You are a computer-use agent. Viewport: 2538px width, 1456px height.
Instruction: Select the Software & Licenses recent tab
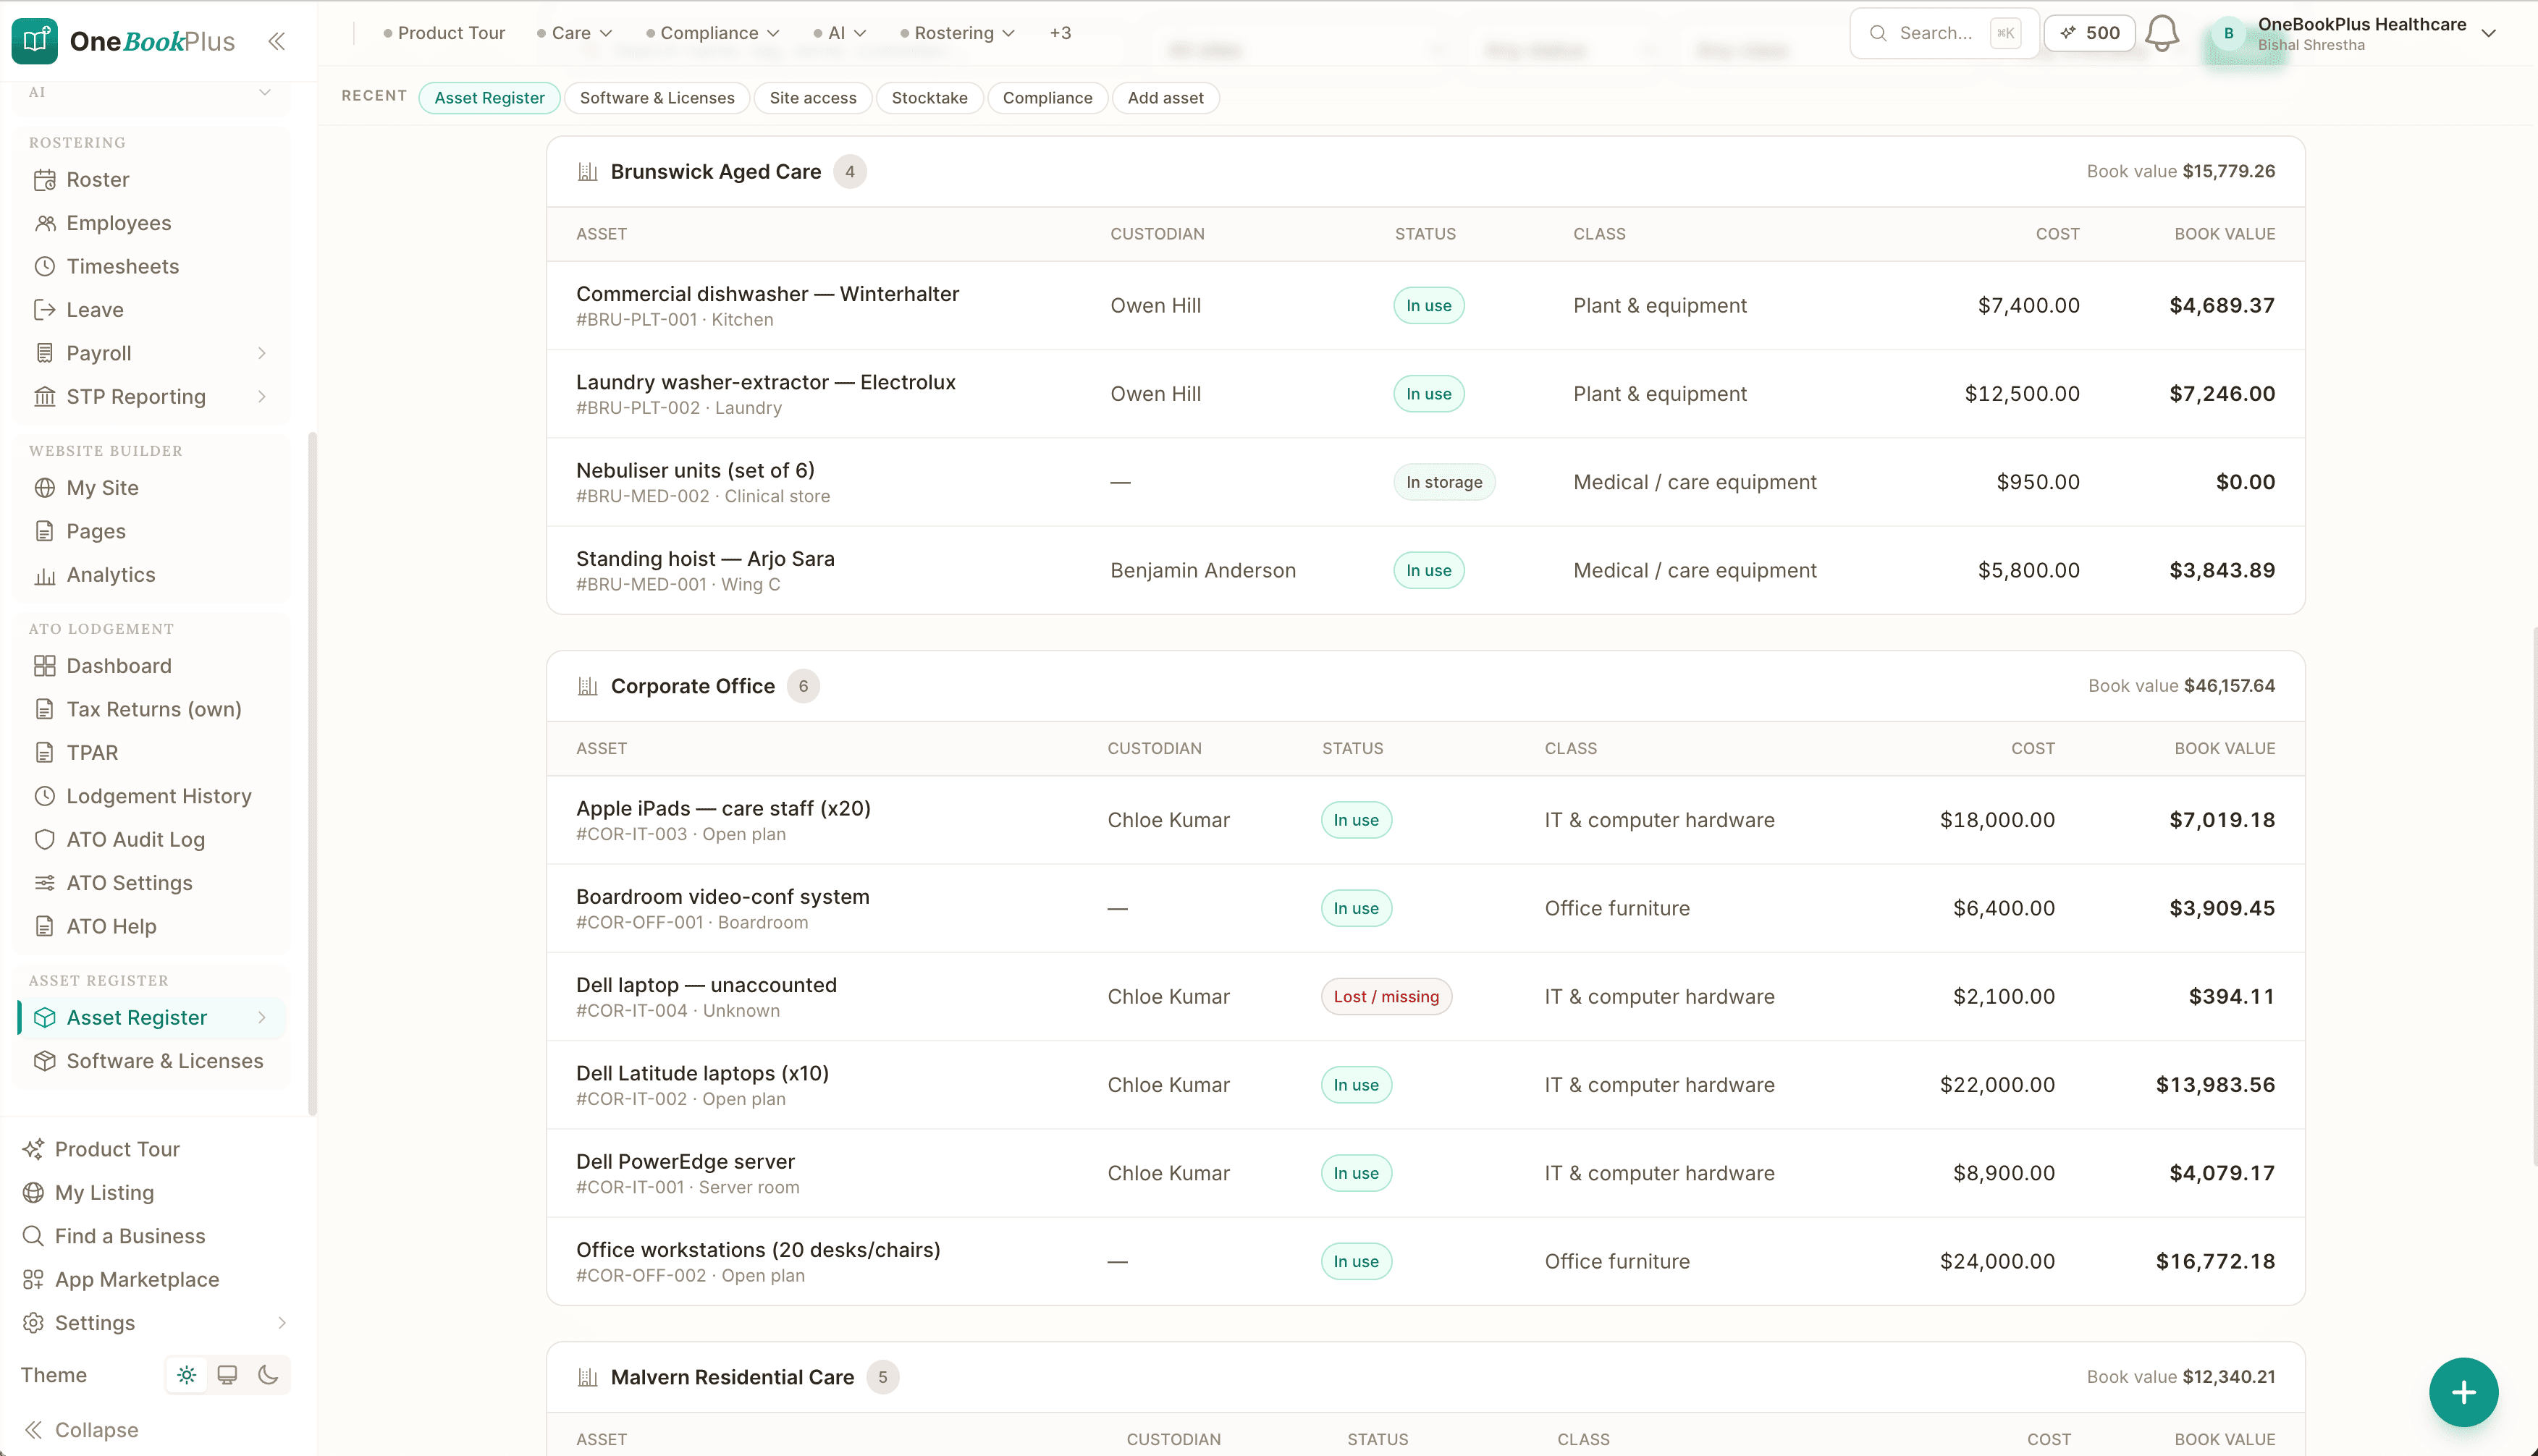[657, 98]
